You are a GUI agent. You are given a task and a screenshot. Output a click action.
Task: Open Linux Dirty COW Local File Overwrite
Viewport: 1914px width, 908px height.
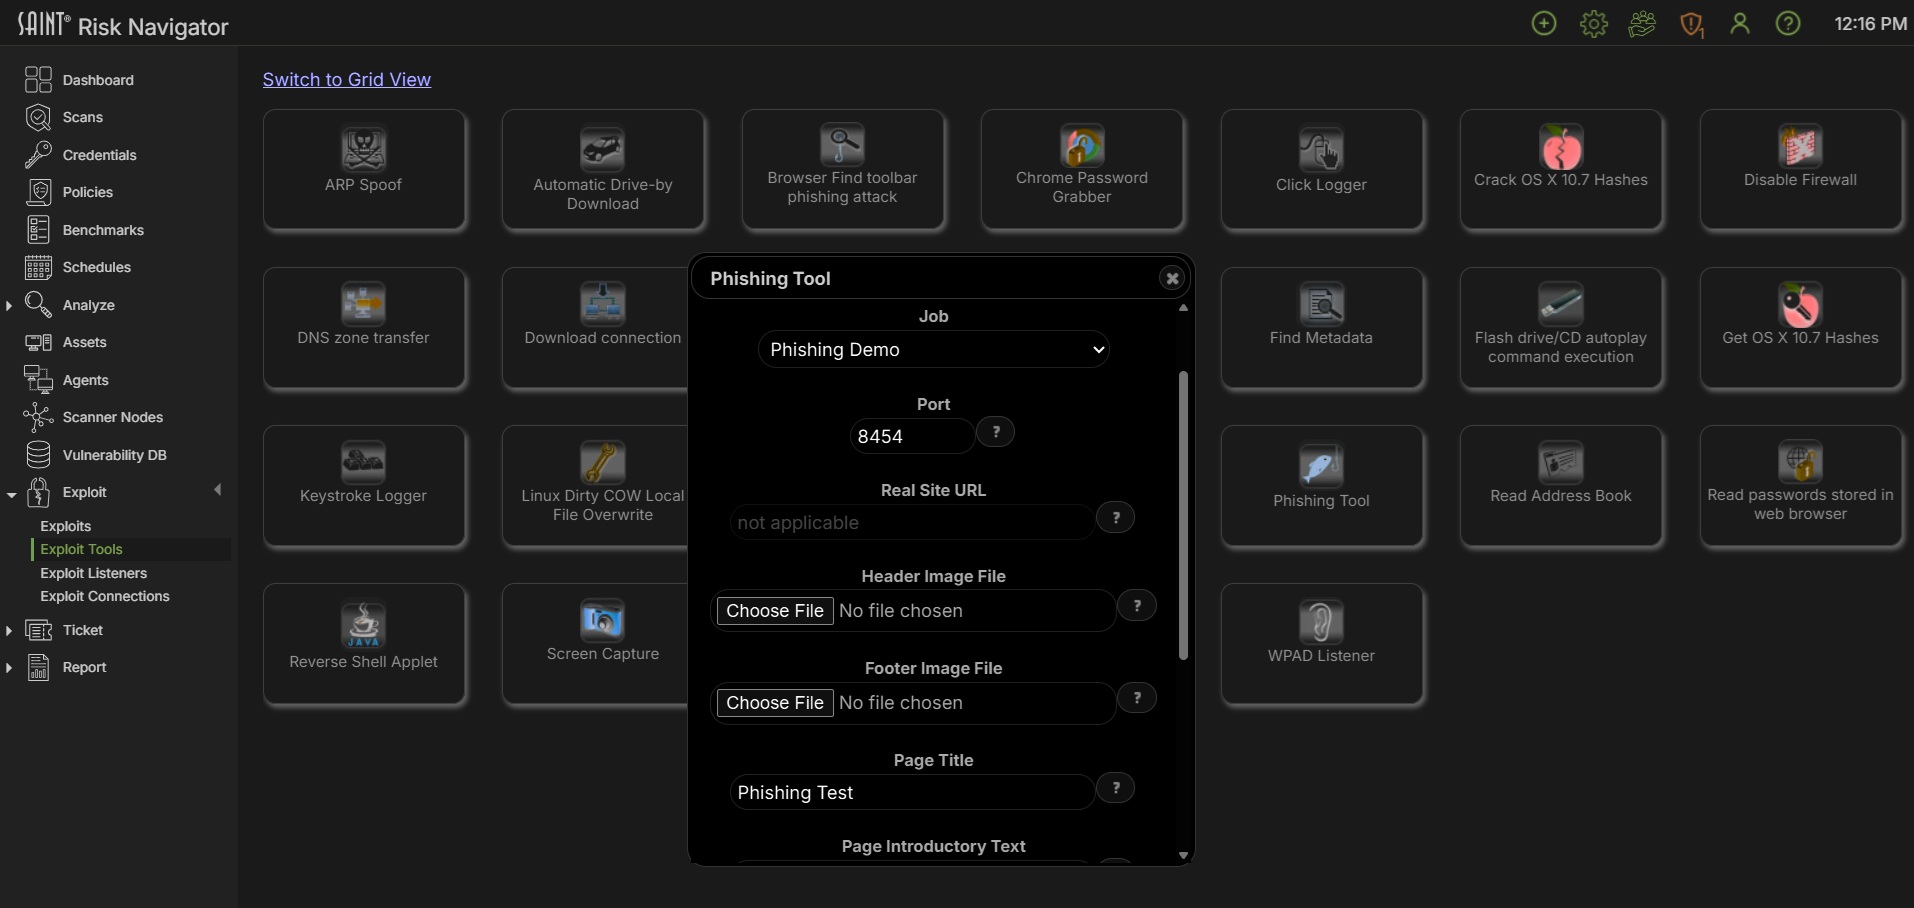pos(596,485)
